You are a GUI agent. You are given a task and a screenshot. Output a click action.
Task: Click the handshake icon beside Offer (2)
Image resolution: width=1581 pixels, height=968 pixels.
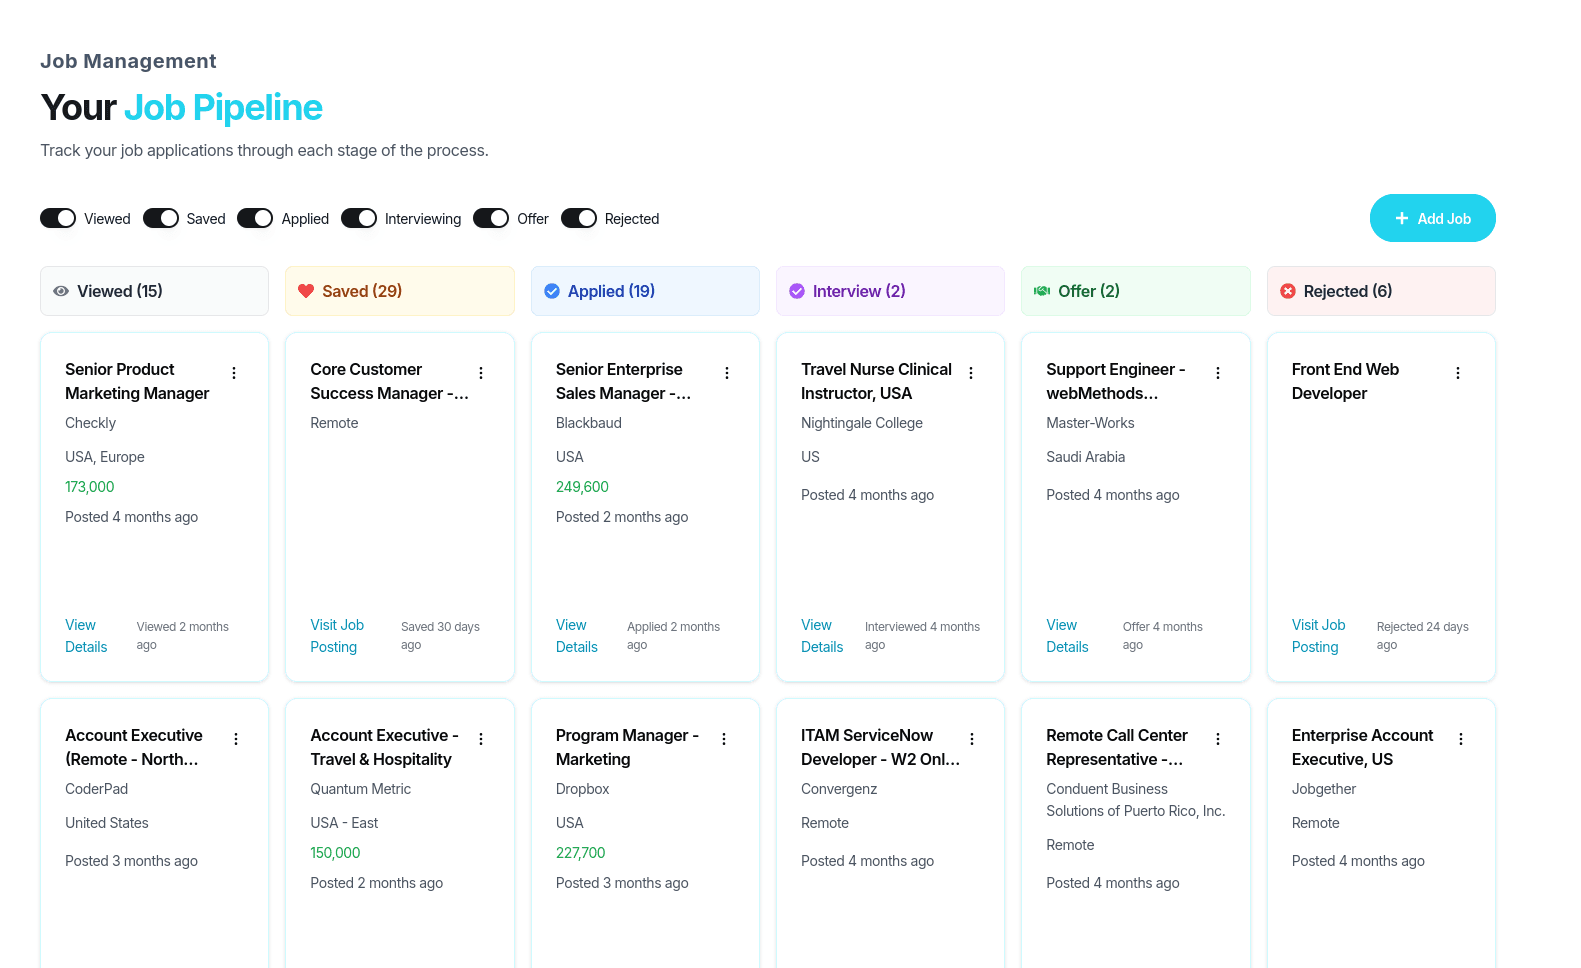pyautogui.click(x=1042, y=291)
